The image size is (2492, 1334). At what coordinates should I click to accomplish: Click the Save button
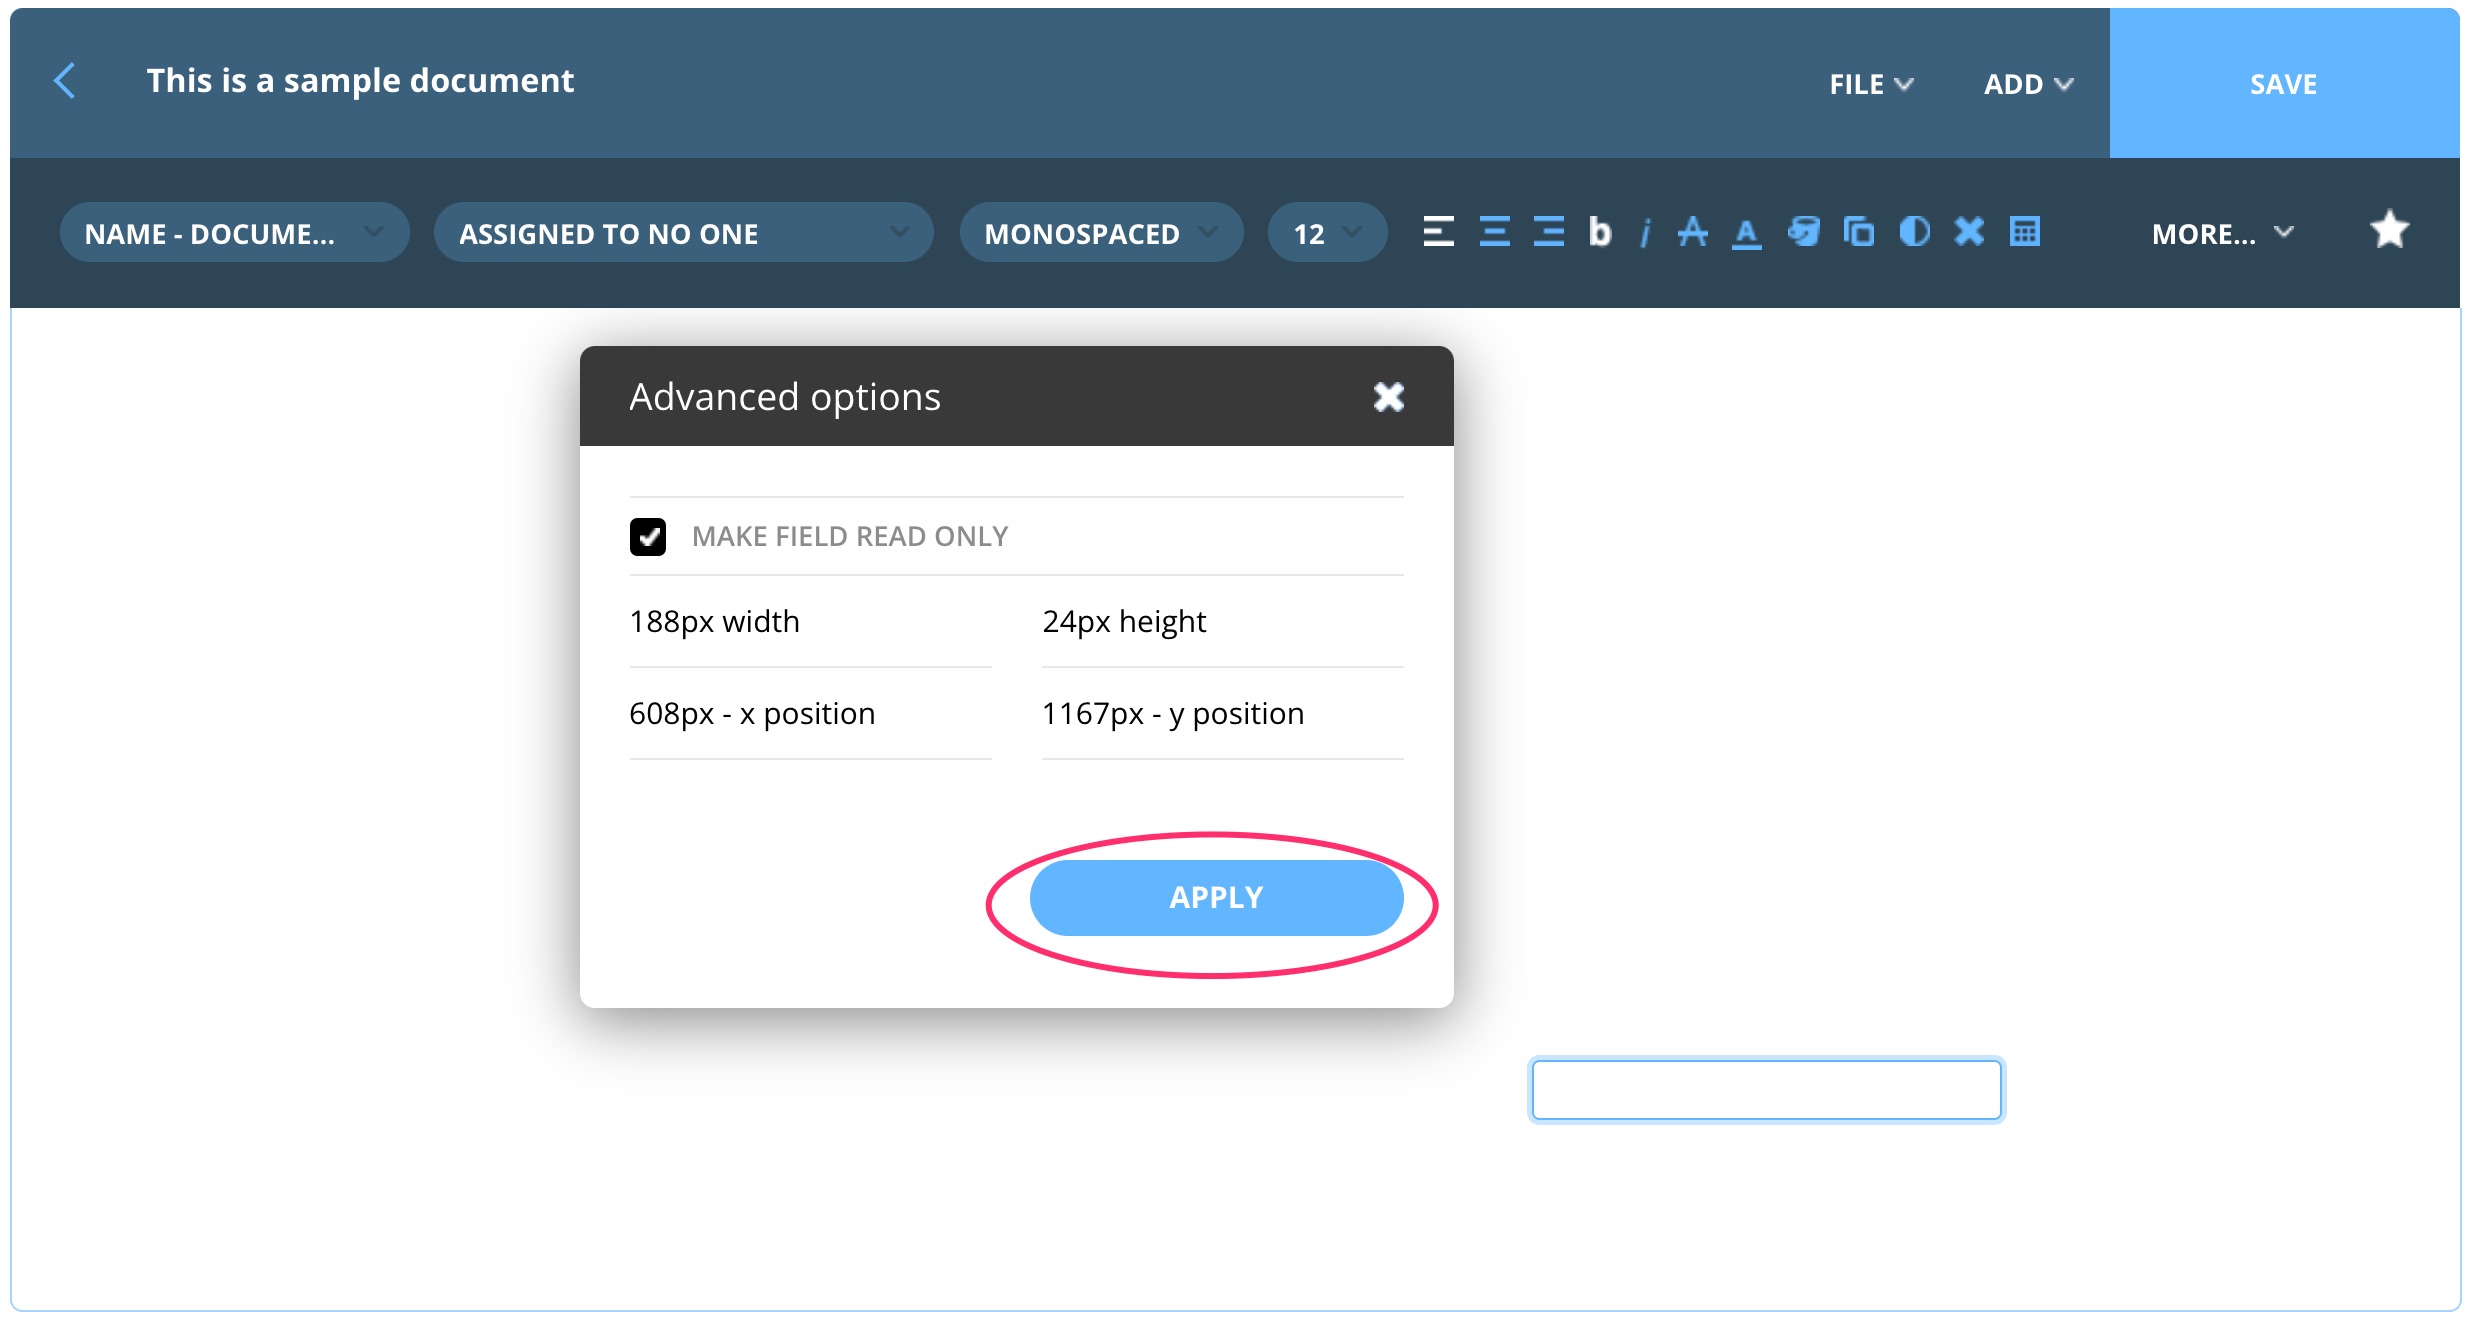click(x=2283, y=84)
